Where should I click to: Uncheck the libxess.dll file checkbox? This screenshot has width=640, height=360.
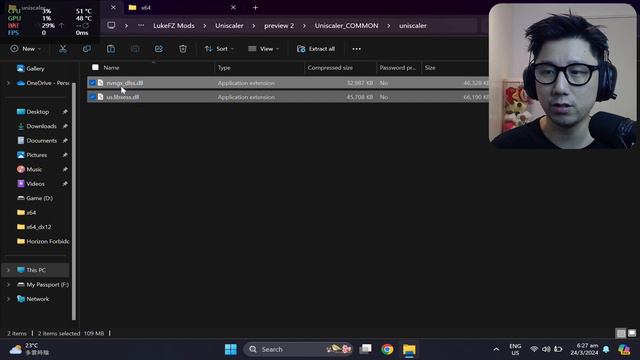point(92,97)
